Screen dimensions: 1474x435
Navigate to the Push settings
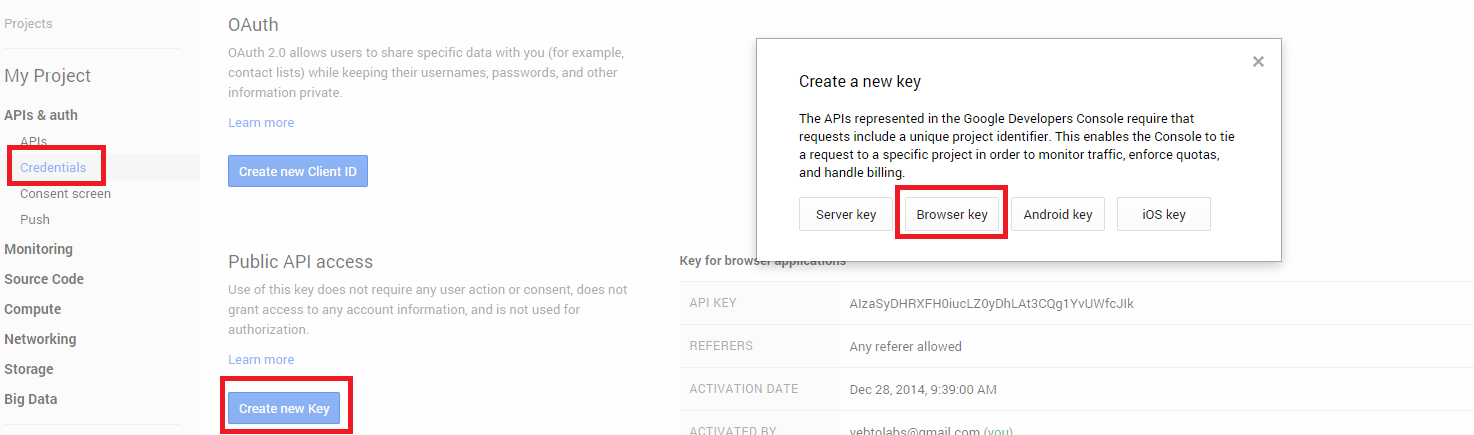(x=35, y=219)
